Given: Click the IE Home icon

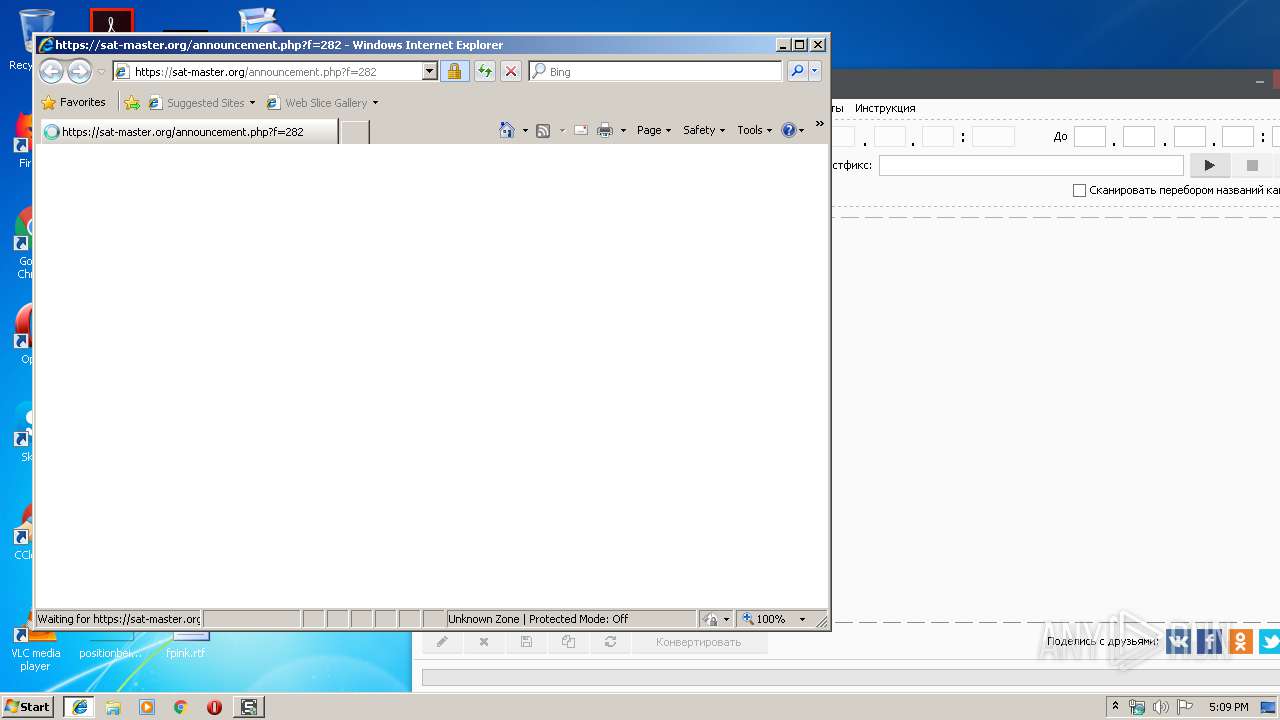Looking at the screenshot, I should [507, 130].
